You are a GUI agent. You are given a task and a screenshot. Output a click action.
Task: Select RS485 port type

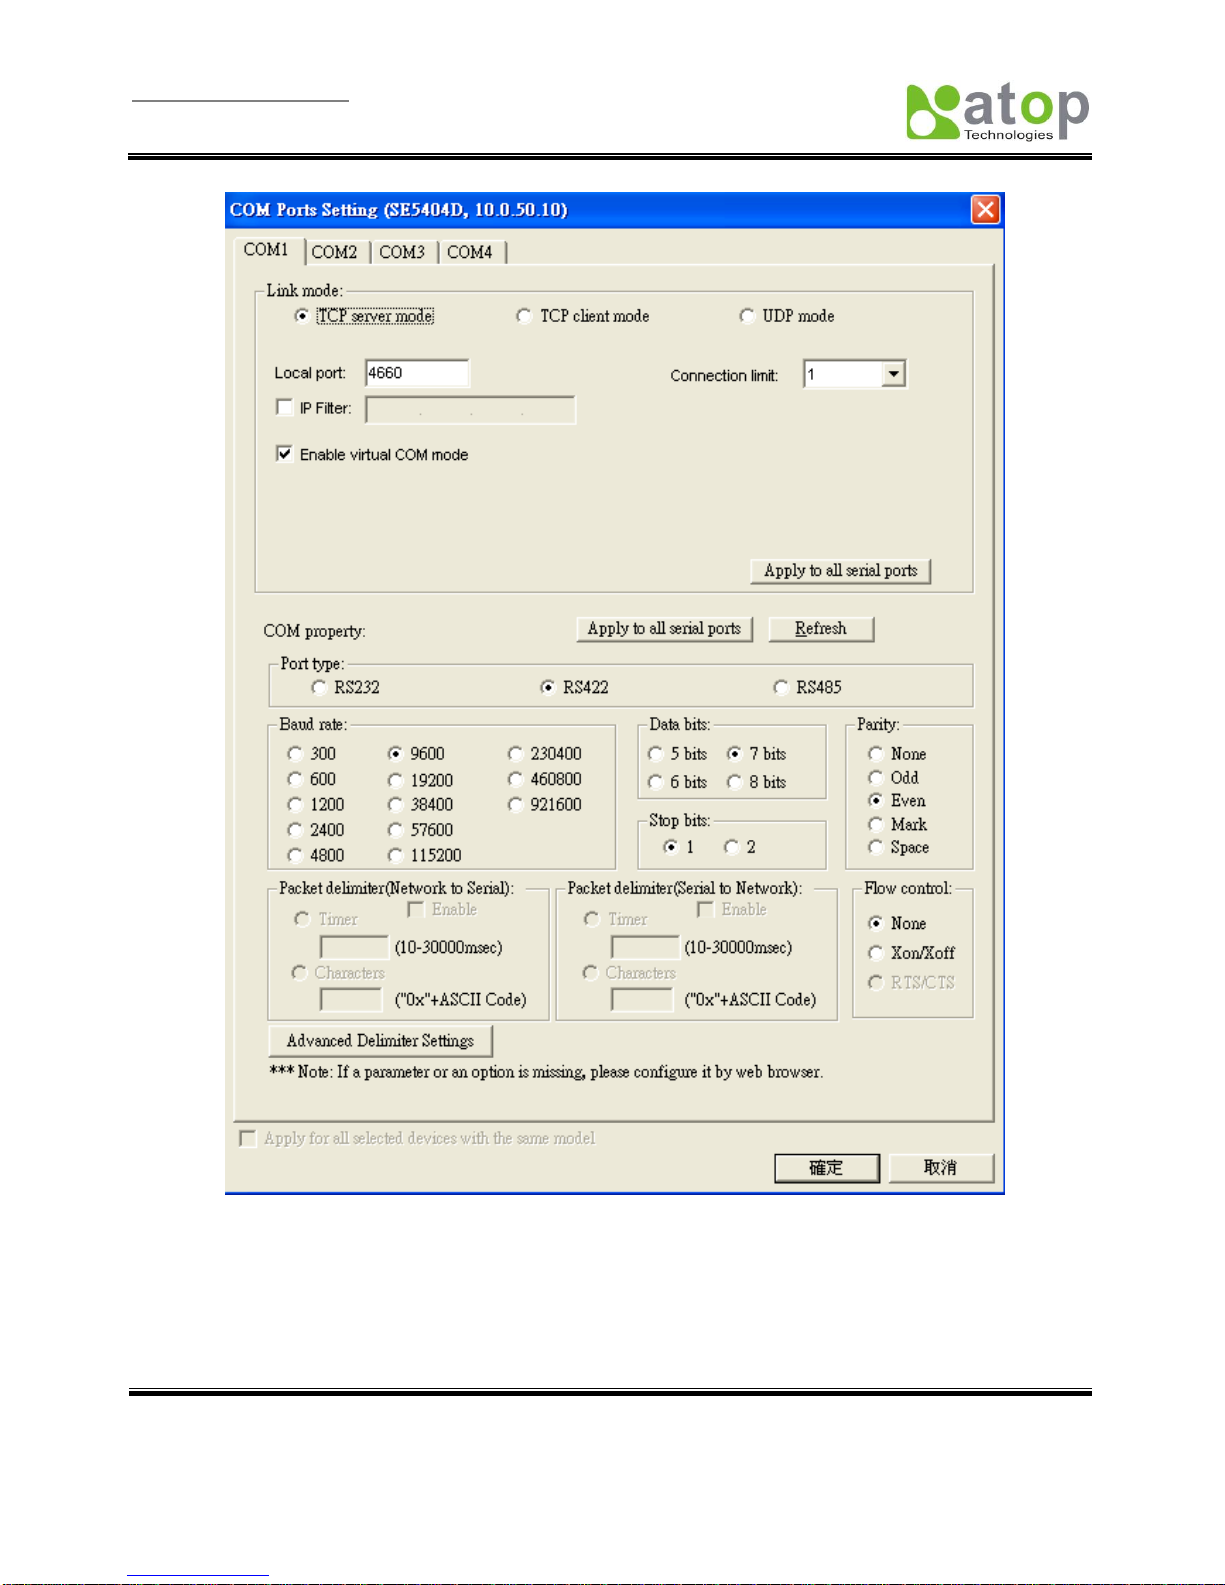click(x=780, y=687)
